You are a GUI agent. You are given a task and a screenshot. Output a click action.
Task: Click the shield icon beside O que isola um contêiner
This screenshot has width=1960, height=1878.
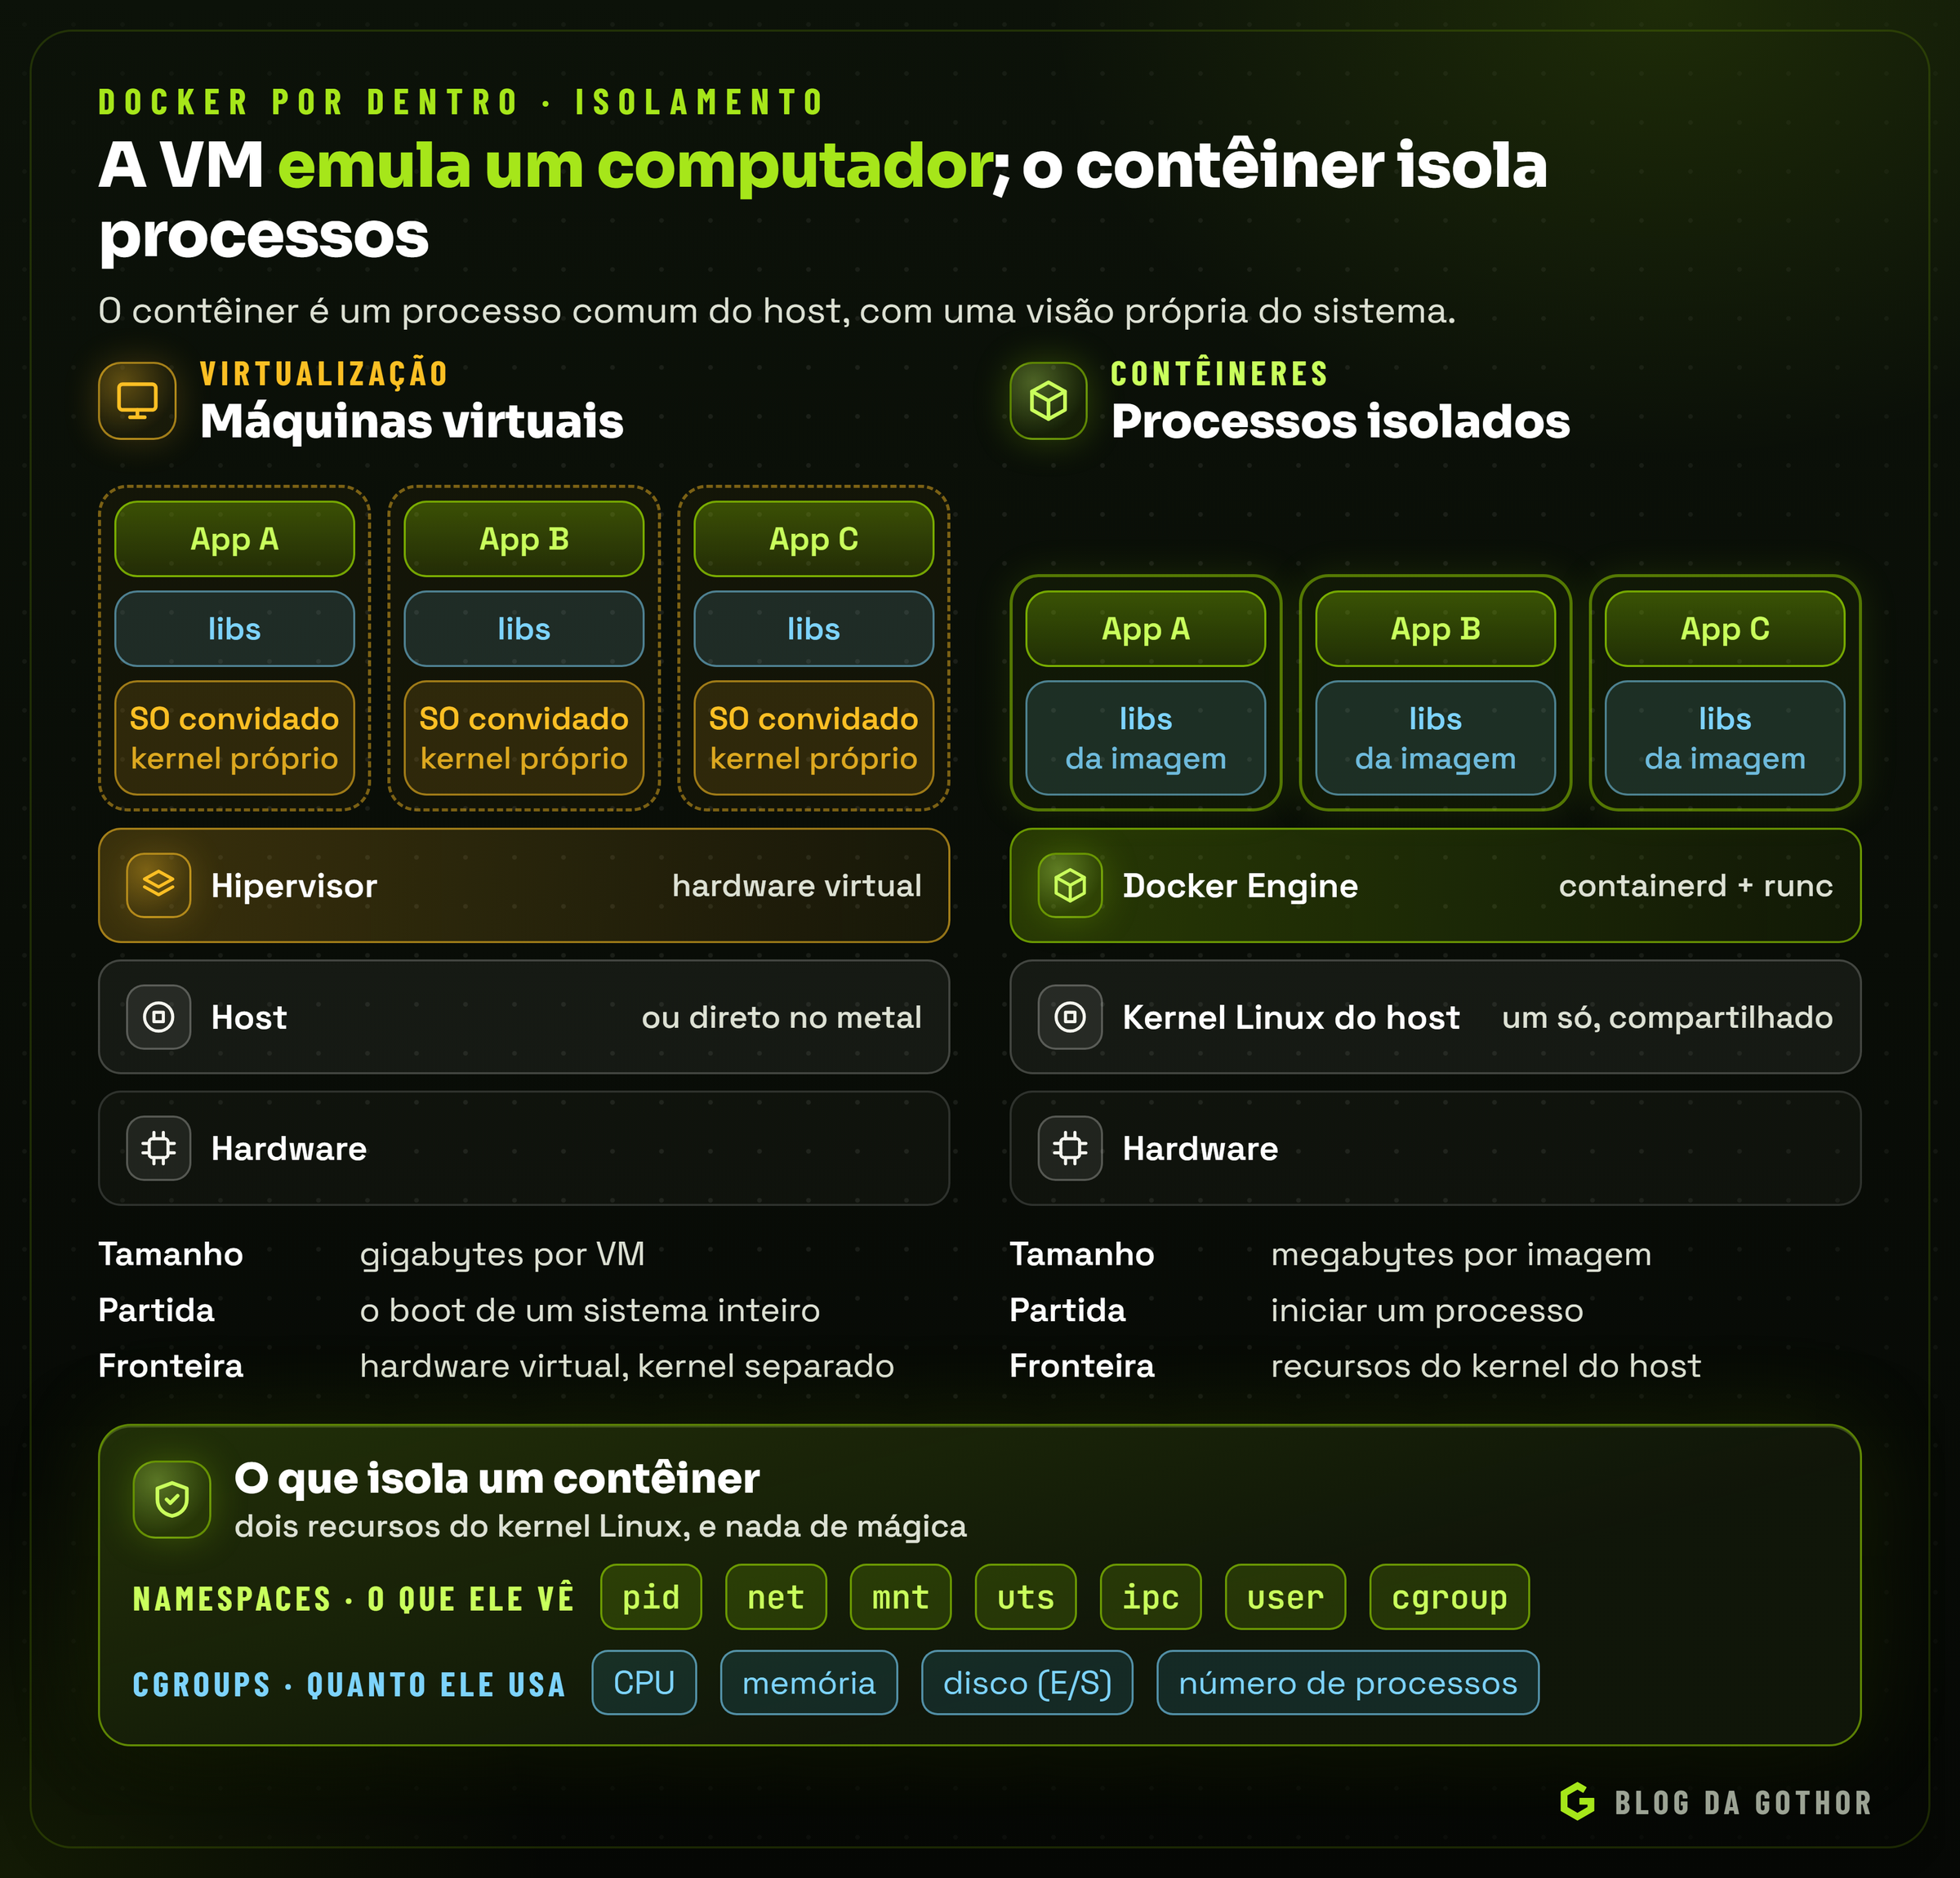point(172,1499)
